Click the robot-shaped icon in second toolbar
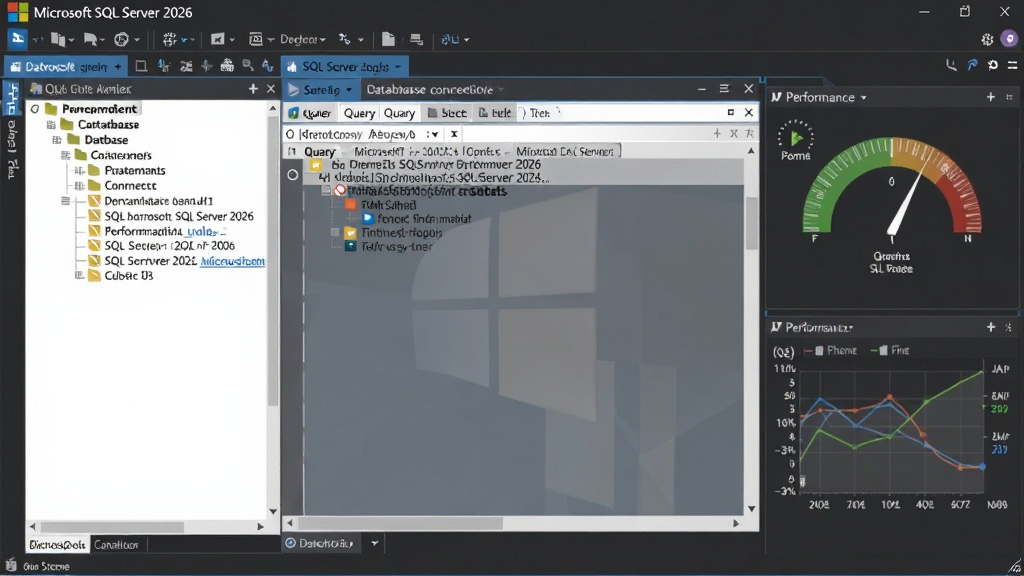Viewport: 1024px width, 576px height. (x=227, y=65)
